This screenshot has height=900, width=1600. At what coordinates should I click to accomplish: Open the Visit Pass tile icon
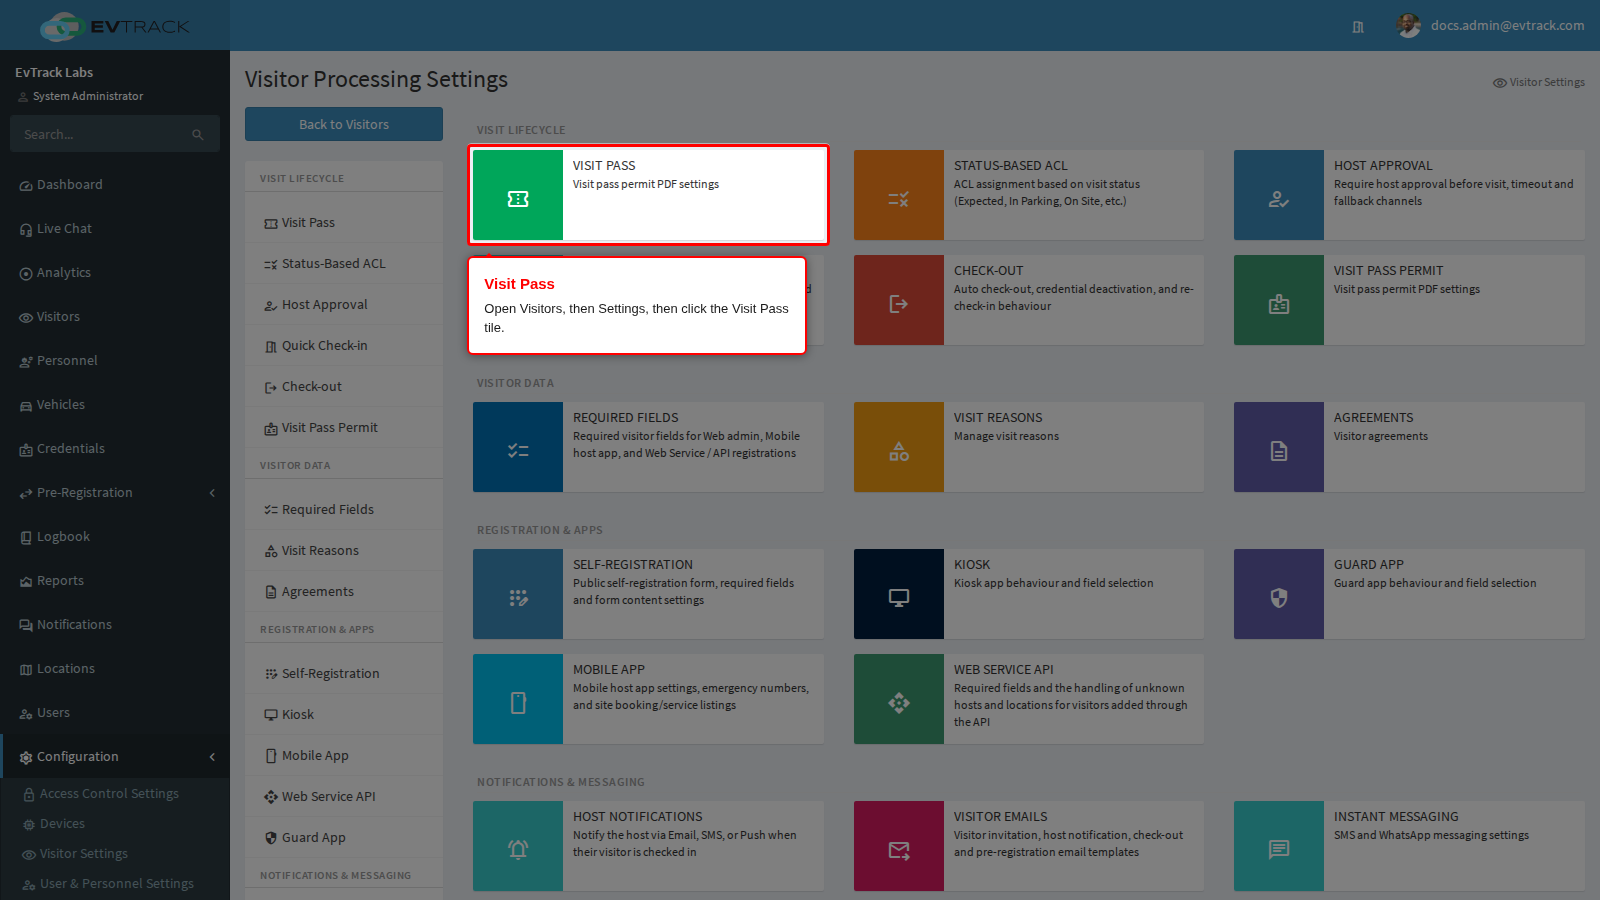click(518, 195)
